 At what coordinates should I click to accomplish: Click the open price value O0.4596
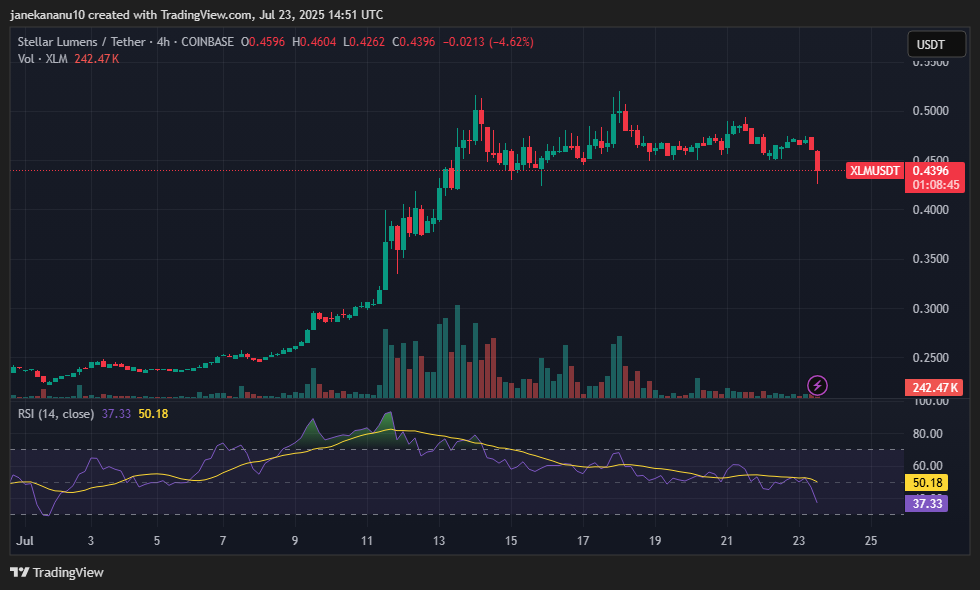(262, 42)
